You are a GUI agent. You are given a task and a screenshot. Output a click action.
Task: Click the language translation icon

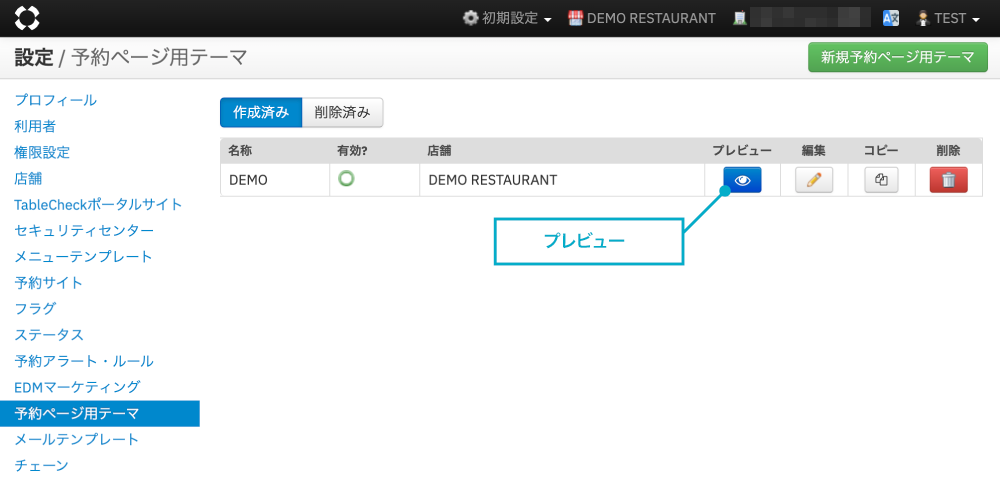click(x=890, y=18)
